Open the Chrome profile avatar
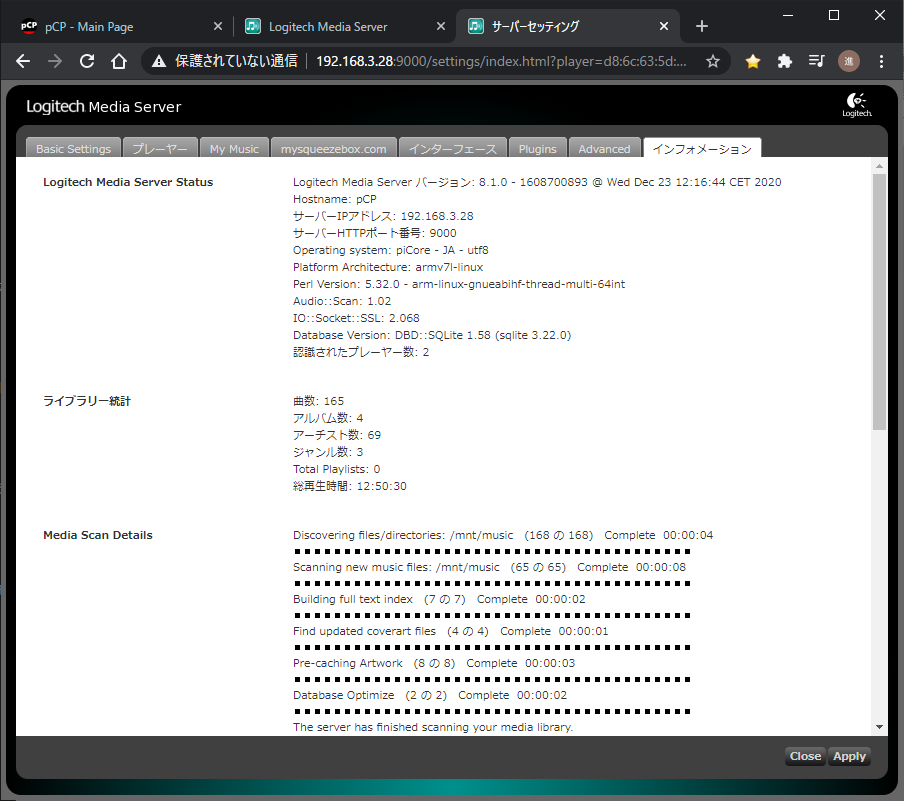The height and width of the screenshot is (801, 904). 849,61
